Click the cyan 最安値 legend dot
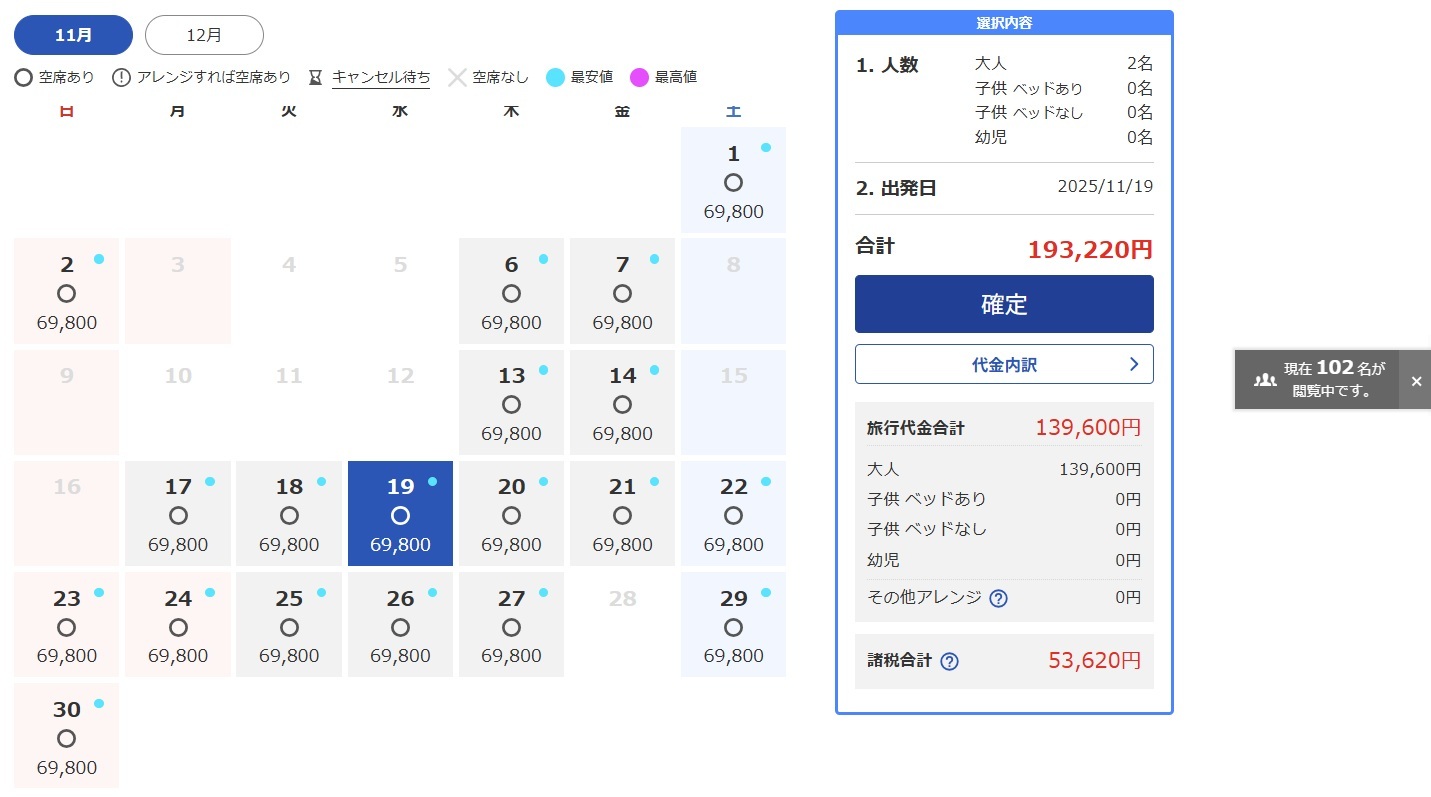 click(x=555, y=77)
